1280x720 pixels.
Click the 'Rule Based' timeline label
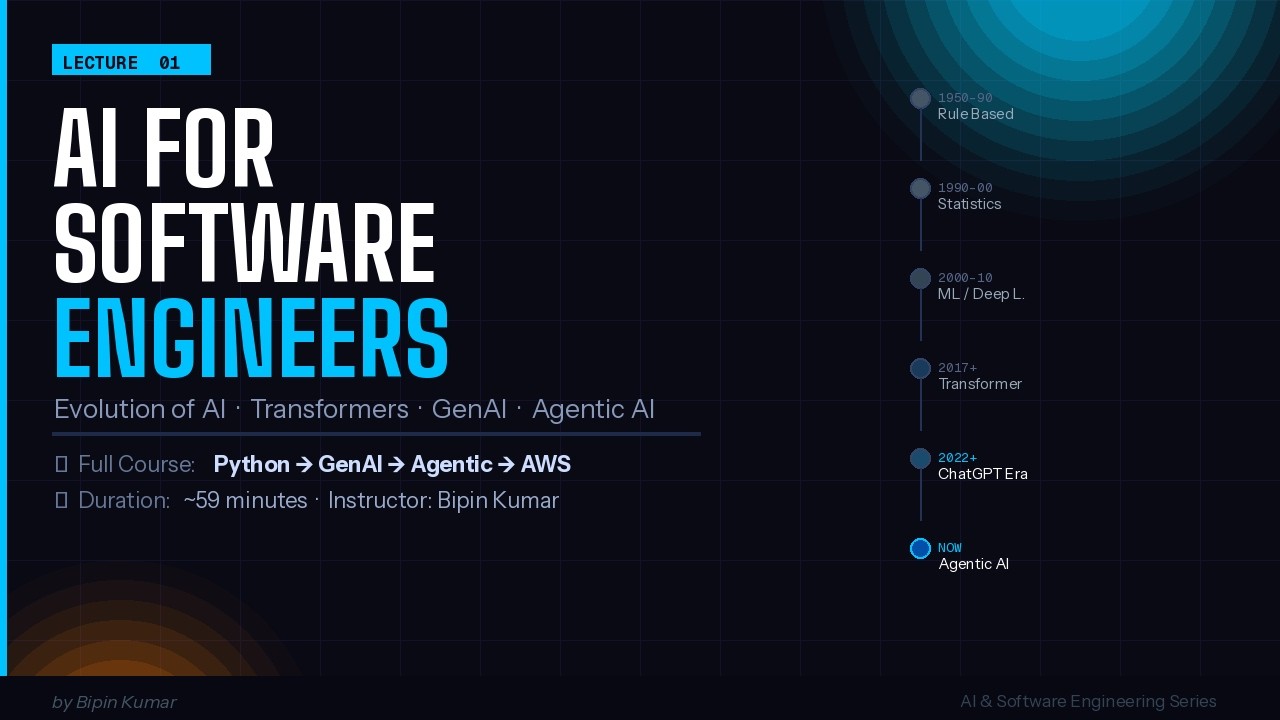pyautogui.click(x=976, y=114)
